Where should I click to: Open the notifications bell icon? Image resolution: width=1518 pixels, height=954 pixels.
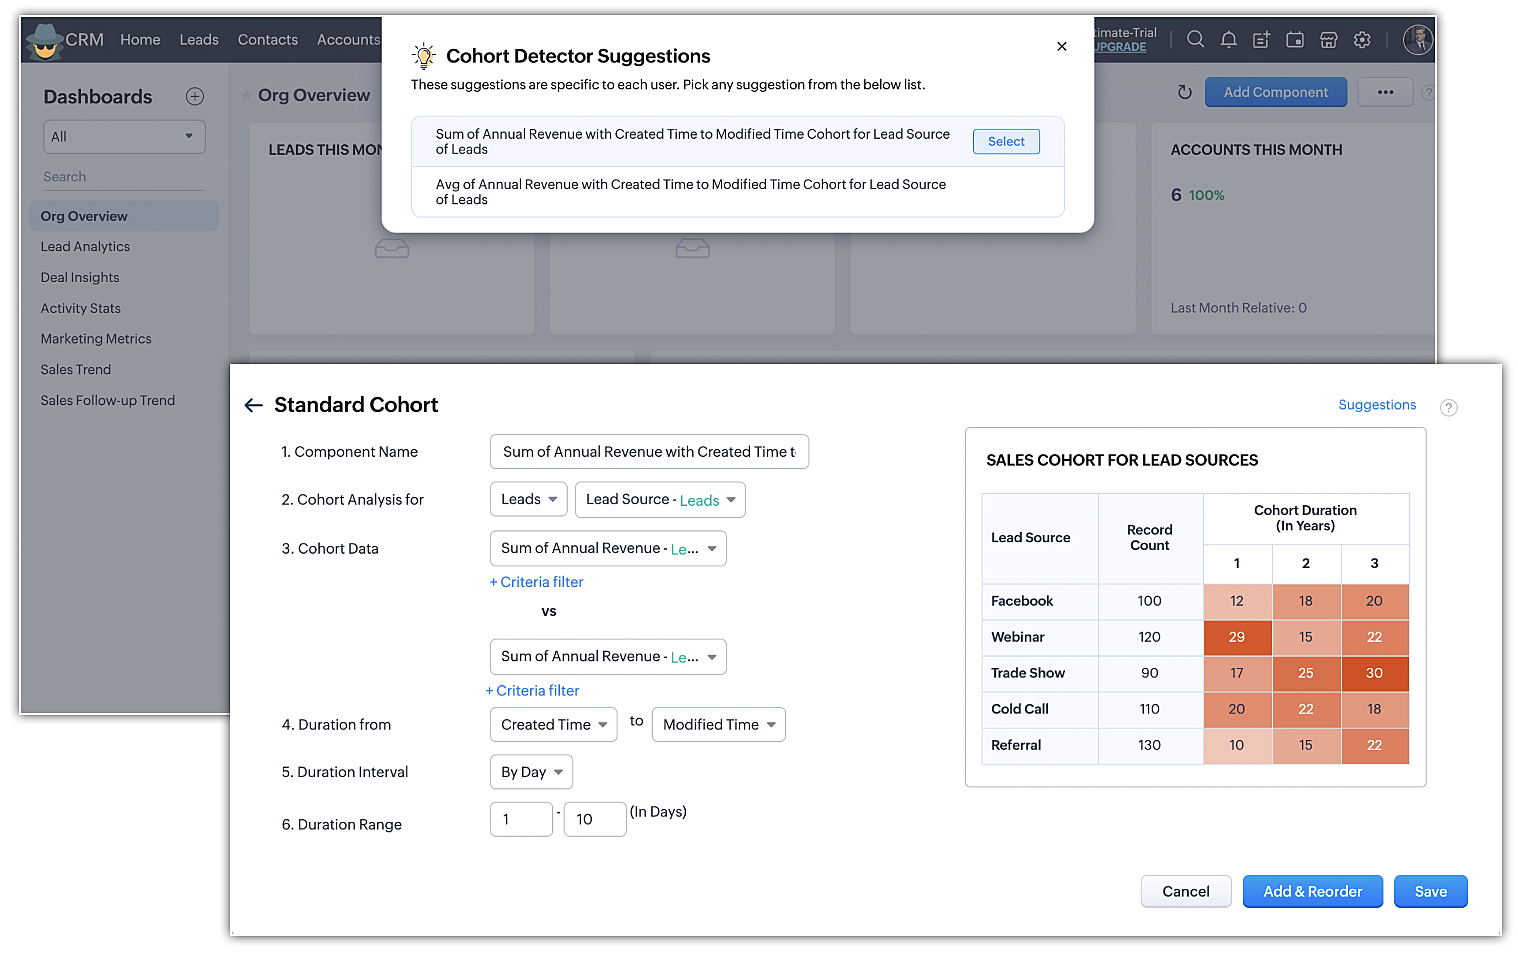[1229, 40]
